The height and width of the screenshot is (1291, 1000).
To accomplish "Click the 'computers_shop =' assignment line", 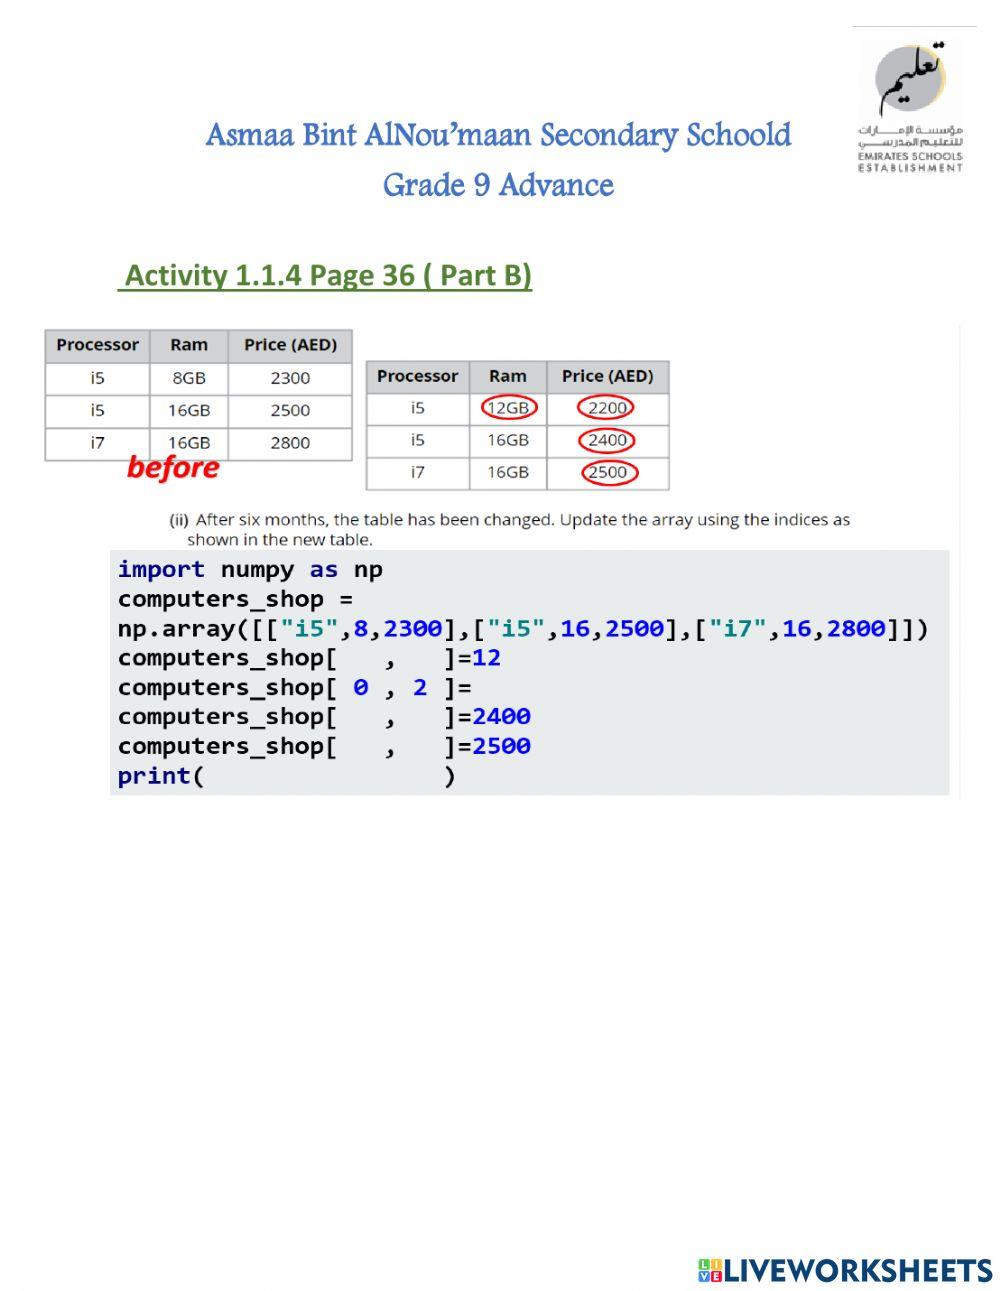I will click(x=235, y=599).
